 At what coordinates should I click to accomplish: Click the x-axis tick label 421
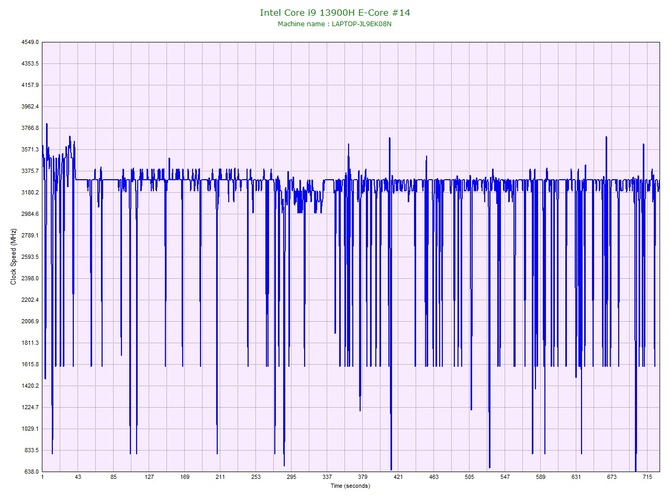point(398,477)
